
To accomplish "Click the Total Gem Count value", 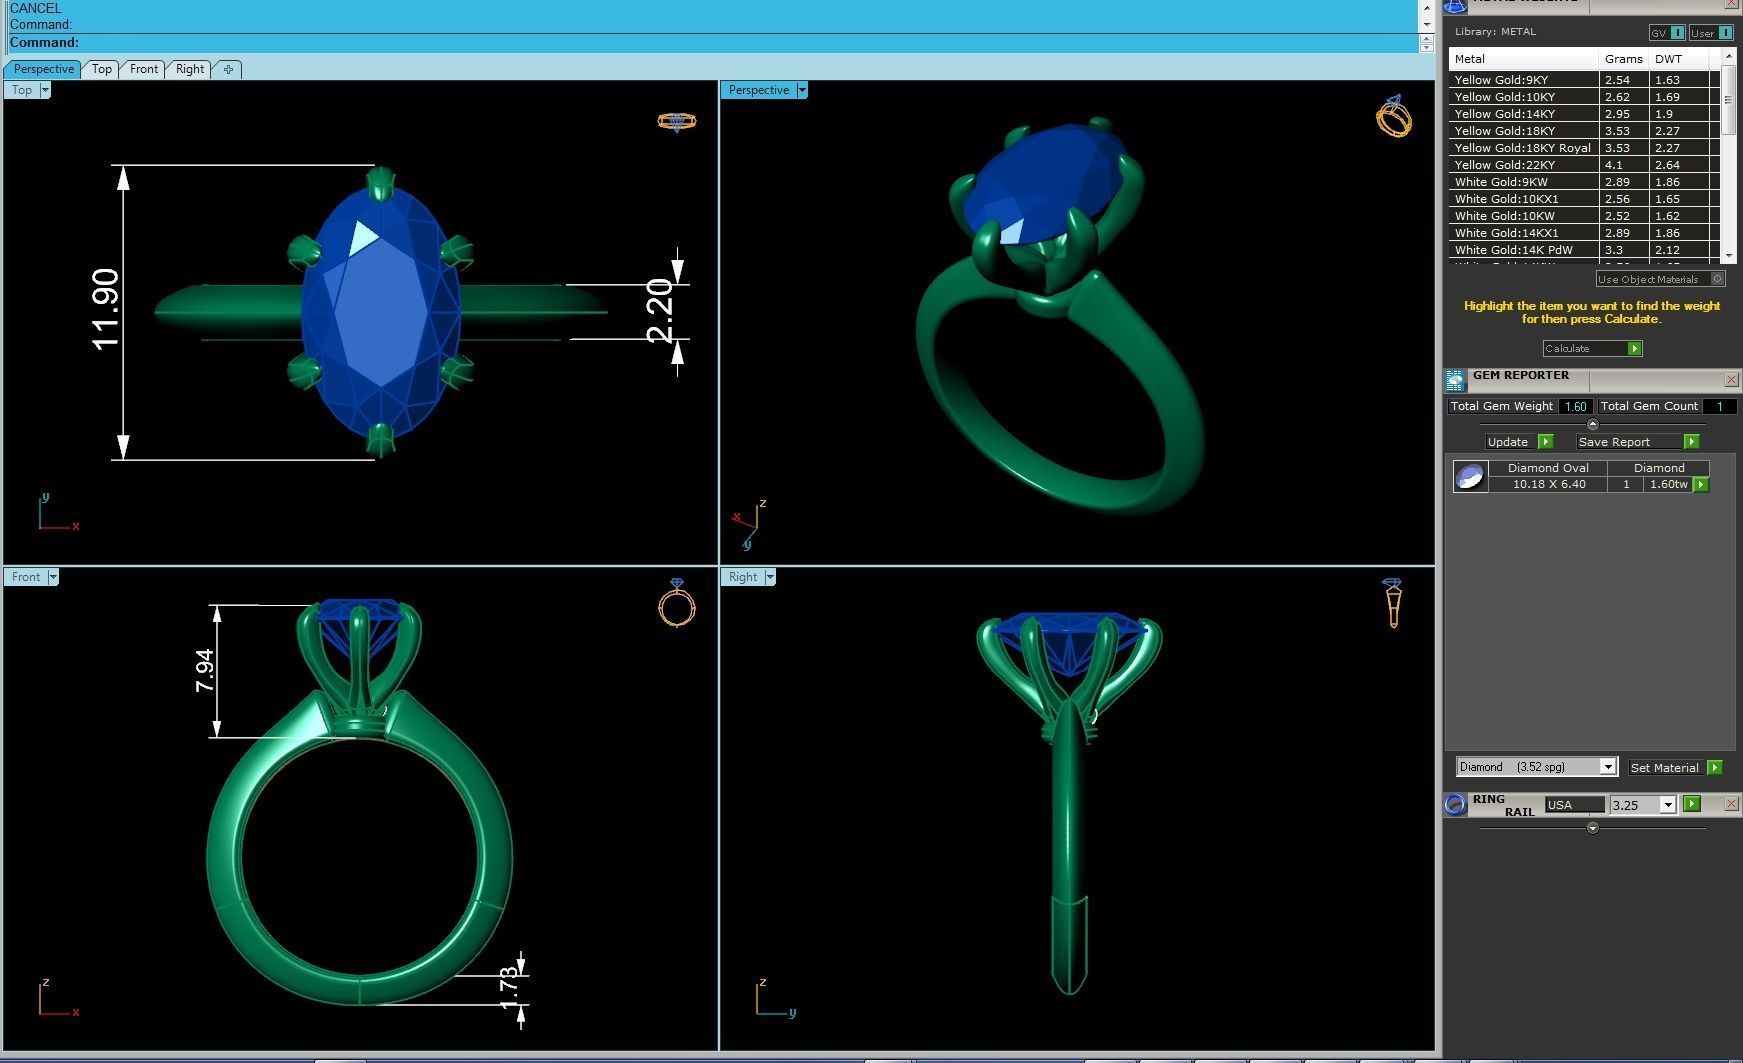I will [x=1719, y=406].
